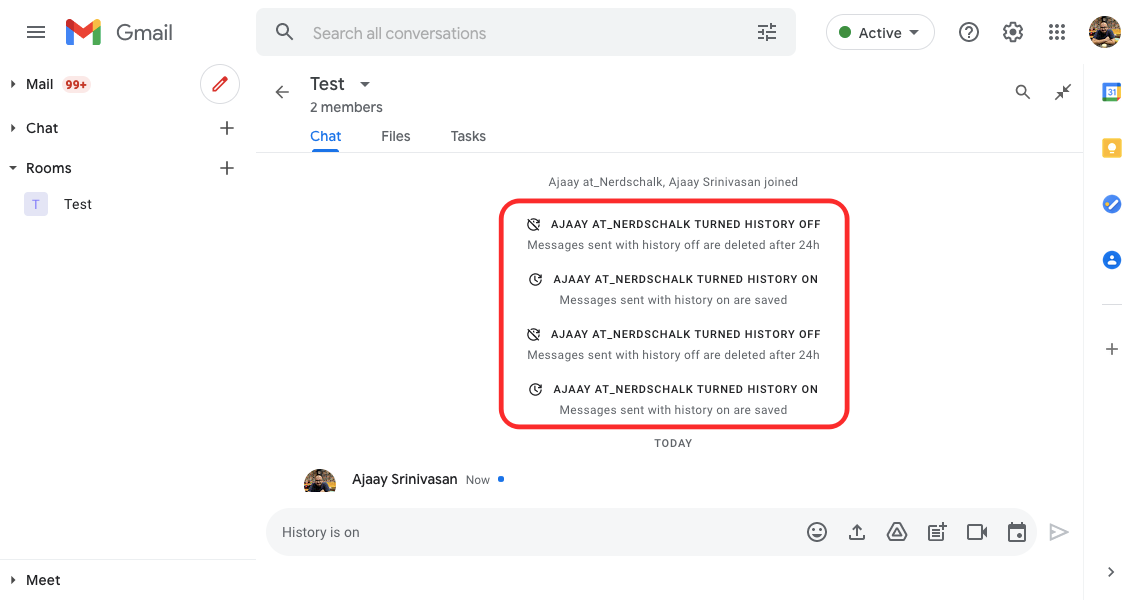Expand the Test room name menu

[x=365, y=84]
